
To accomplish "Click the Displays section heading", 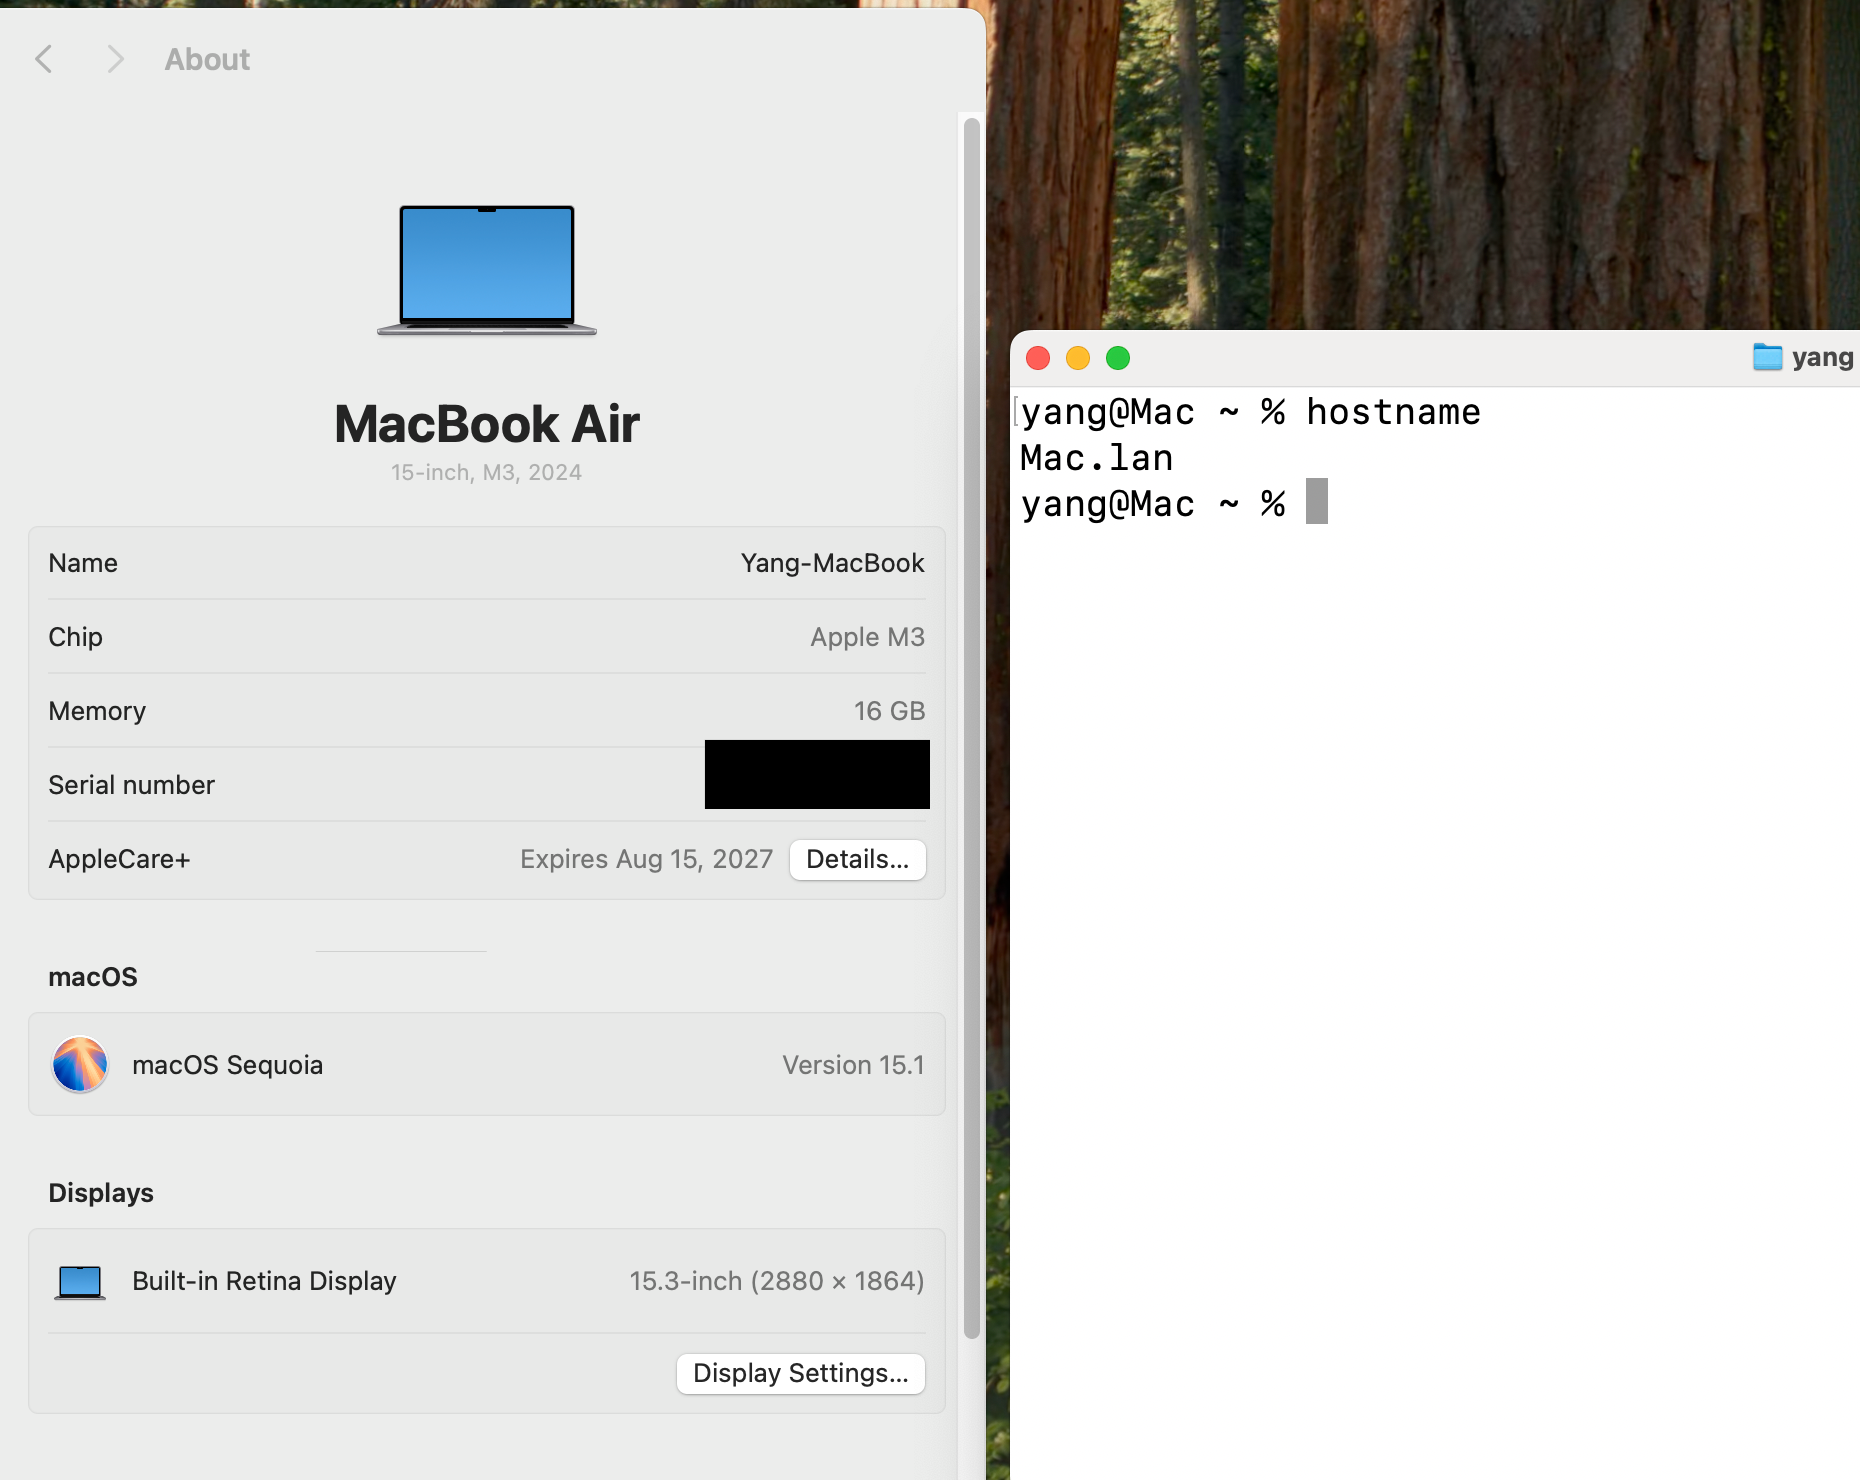I will (x=101, y=1193).
